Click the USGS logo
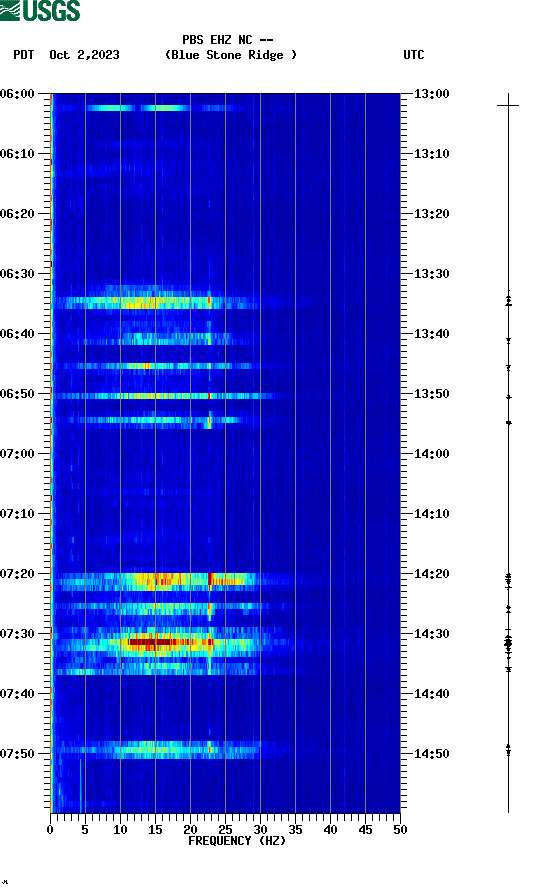 point(40,11)
